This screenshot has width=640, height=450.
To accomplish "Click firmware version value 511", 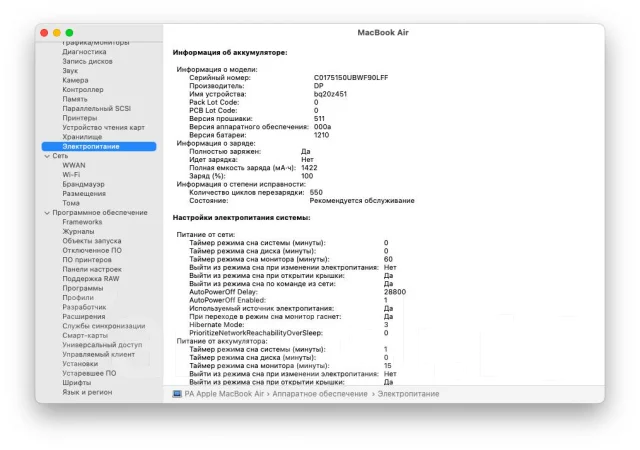I will click(x=319, y=119).
